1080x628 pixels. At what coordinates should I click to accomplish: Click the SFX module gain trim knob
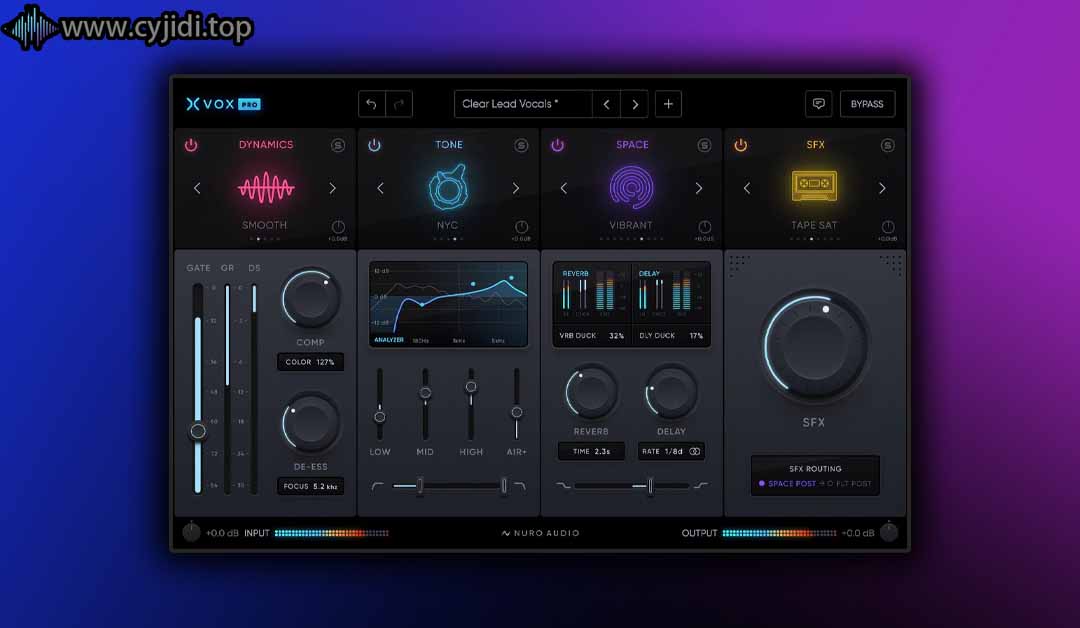(888, 227)
